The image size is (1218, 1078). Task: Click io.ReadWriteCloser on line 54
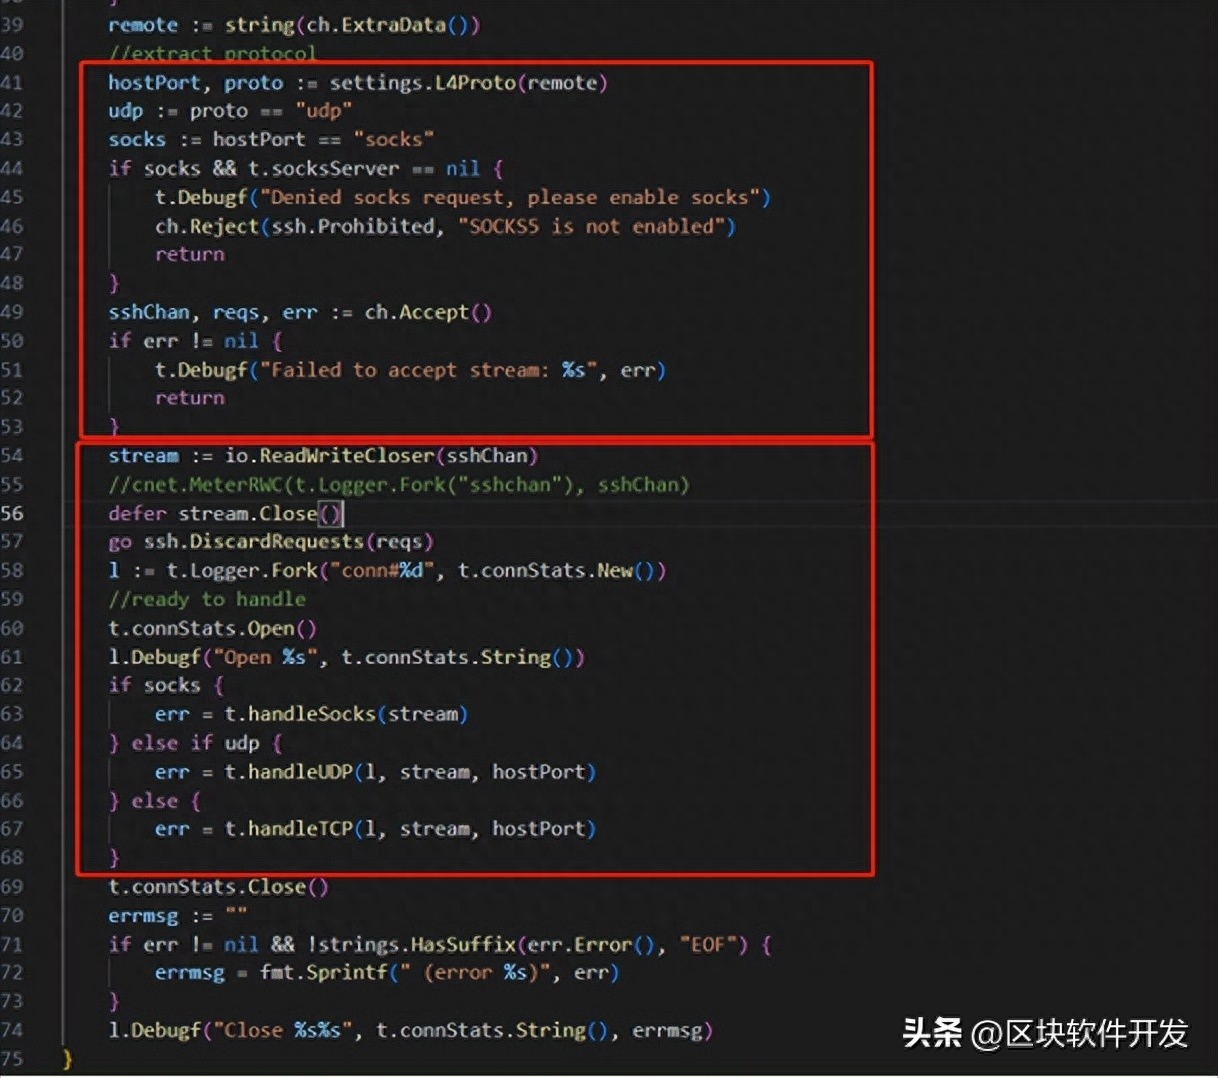[330, 456]
